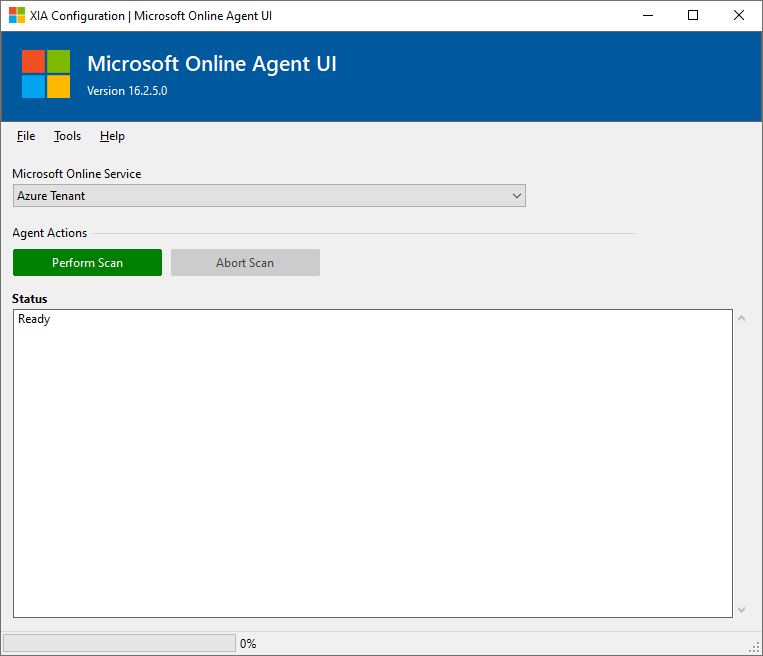Open the File menu

tap(26, 136)
